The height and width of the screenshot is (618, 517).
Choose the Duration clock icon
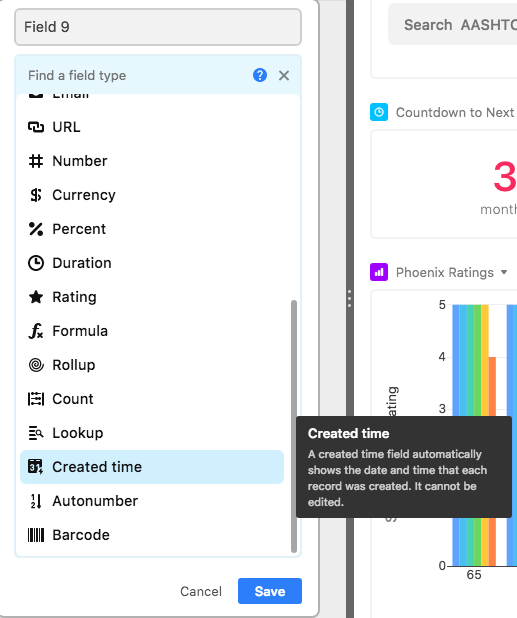point(36,263)
